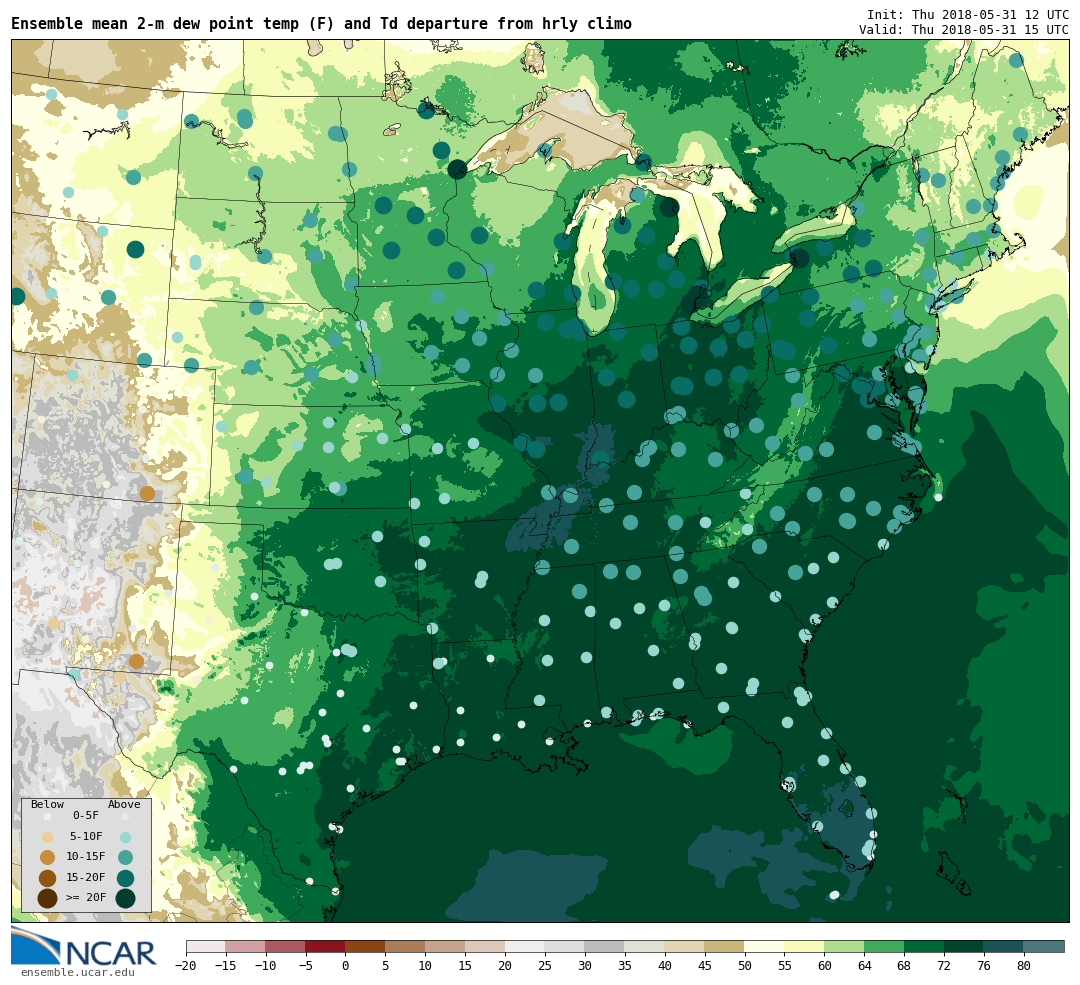Click the gray colorbar swatch between 30 and 35
This screenshot has height=985, width=1080.
pyautogui.click(x=605, y=946)
